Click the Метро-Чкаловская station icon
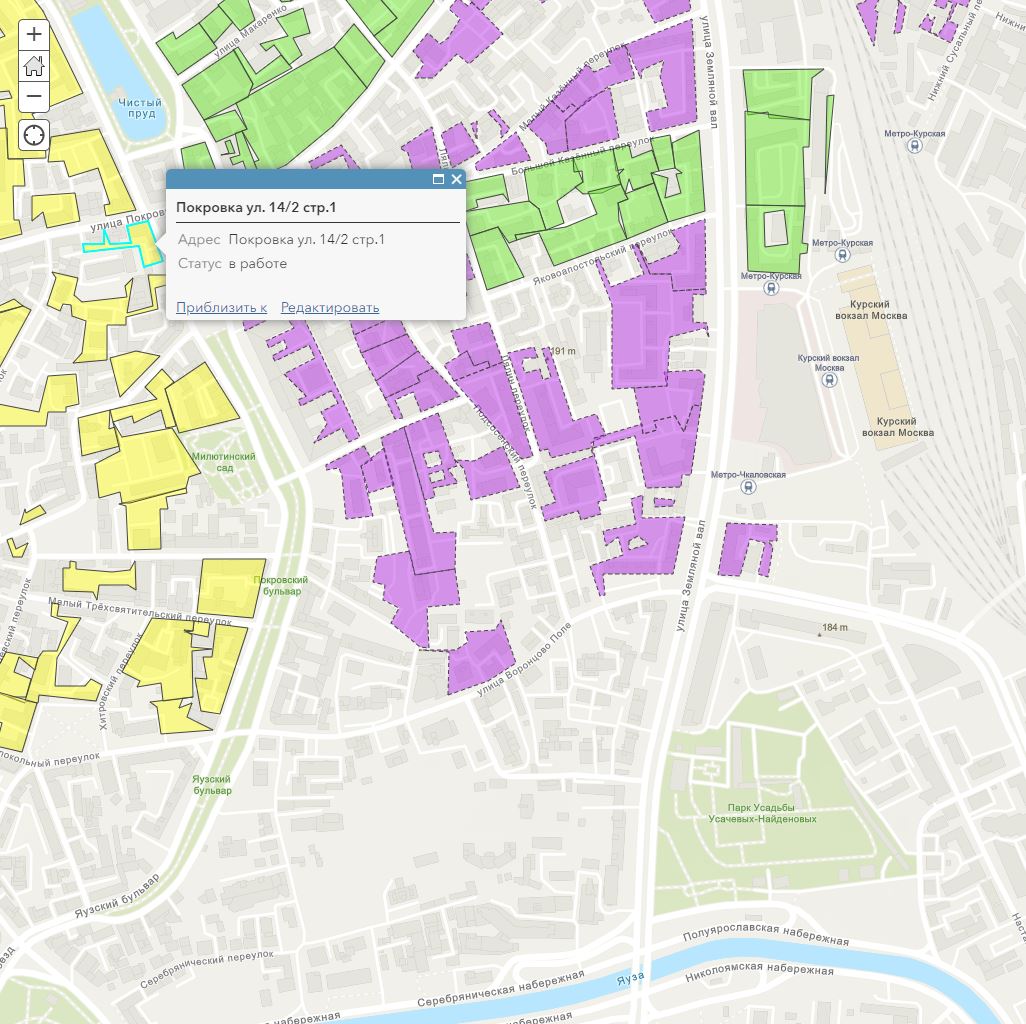The image size is (1026, 1024). [748, 487]
